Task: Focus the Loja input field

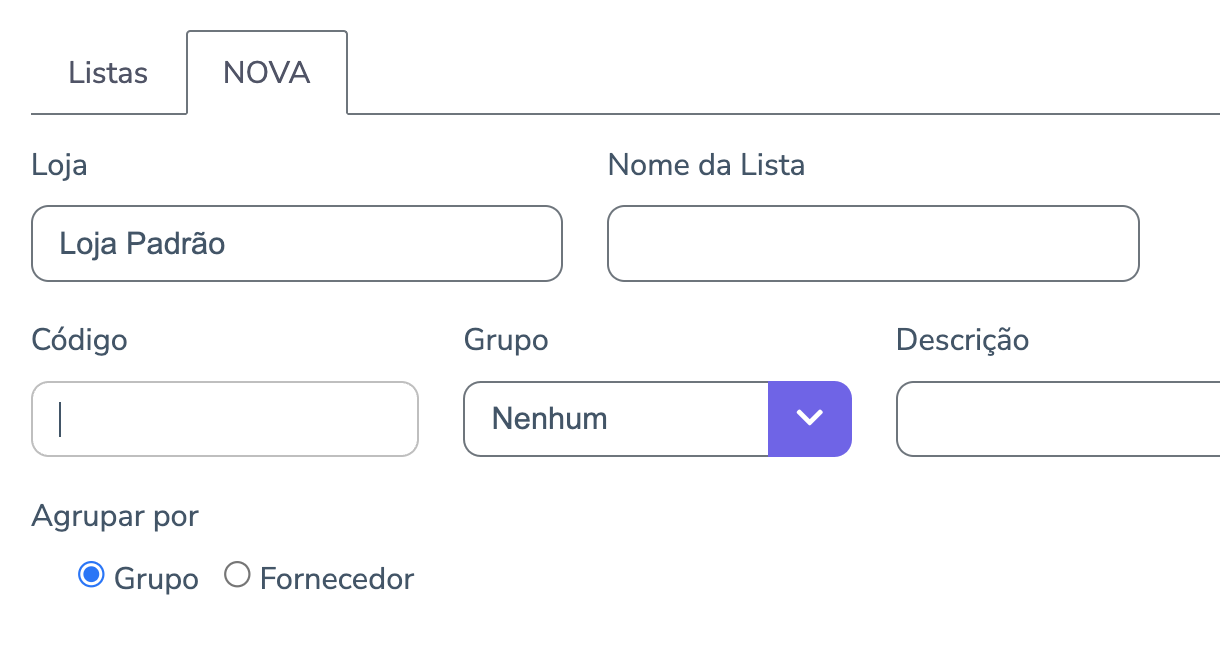Action: [x=297, y=243]
